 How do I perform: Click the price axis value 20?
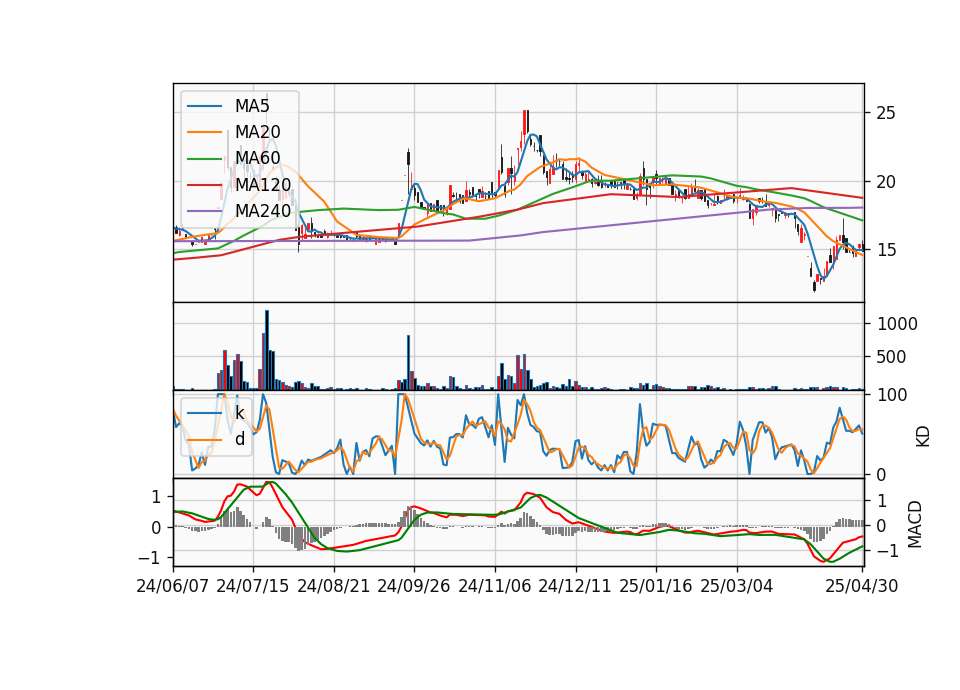pyautogui.click(x=886, y=182)
